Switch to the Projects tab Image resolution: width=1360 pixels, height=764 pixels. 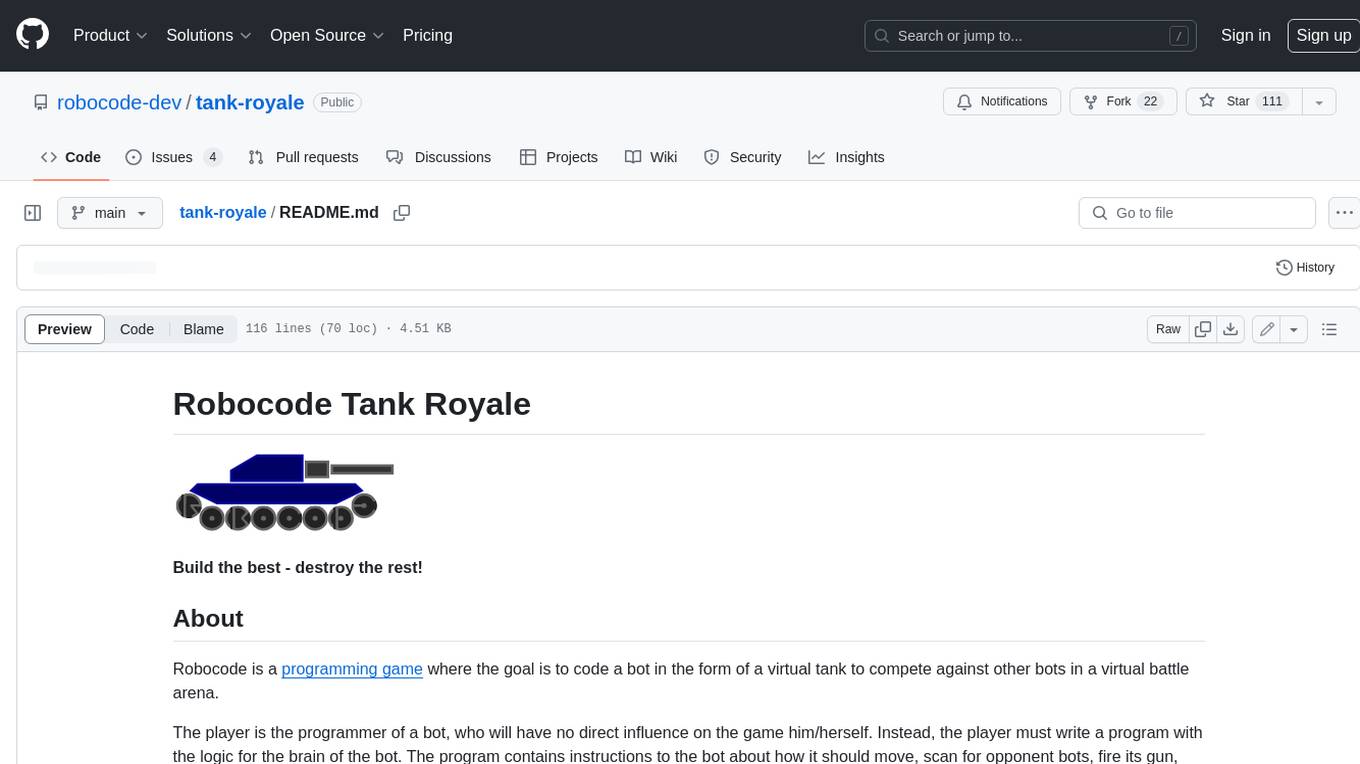click(559, 157)
